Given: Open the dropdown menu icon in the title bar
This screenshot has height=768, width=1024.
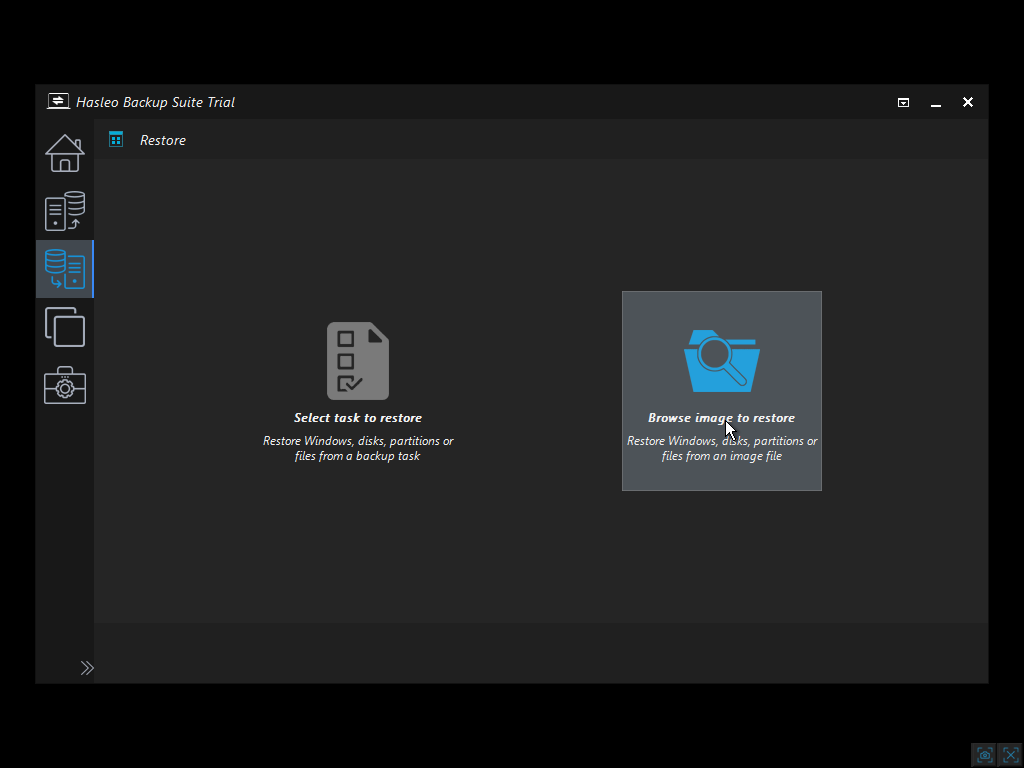Looking at the screenshot, I should click(903, 102).
